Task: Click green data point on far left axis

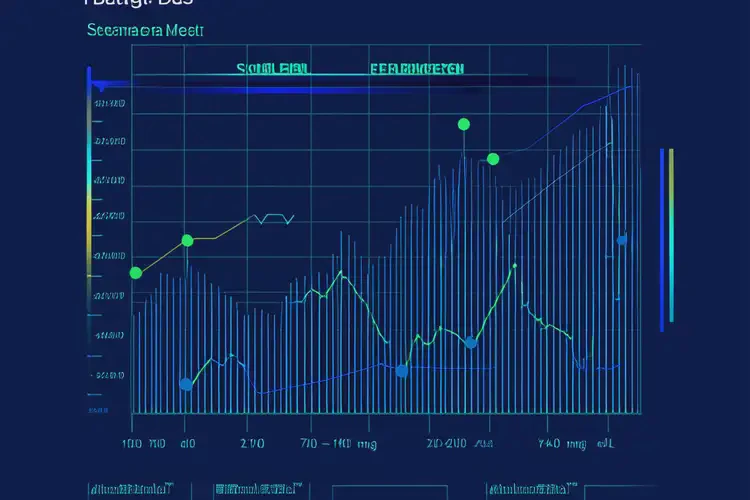Action: pyautogui.click(x=136, y=272)
